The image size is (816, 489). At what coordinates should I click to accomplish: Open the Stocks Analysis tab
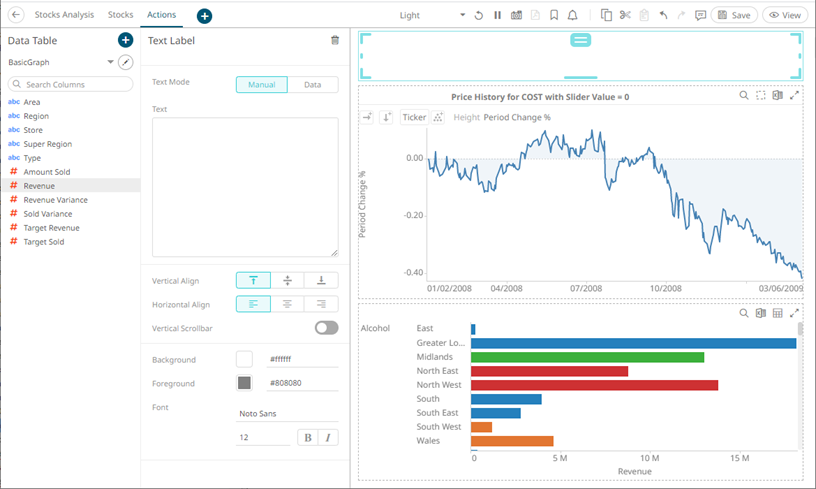(64, 15)
